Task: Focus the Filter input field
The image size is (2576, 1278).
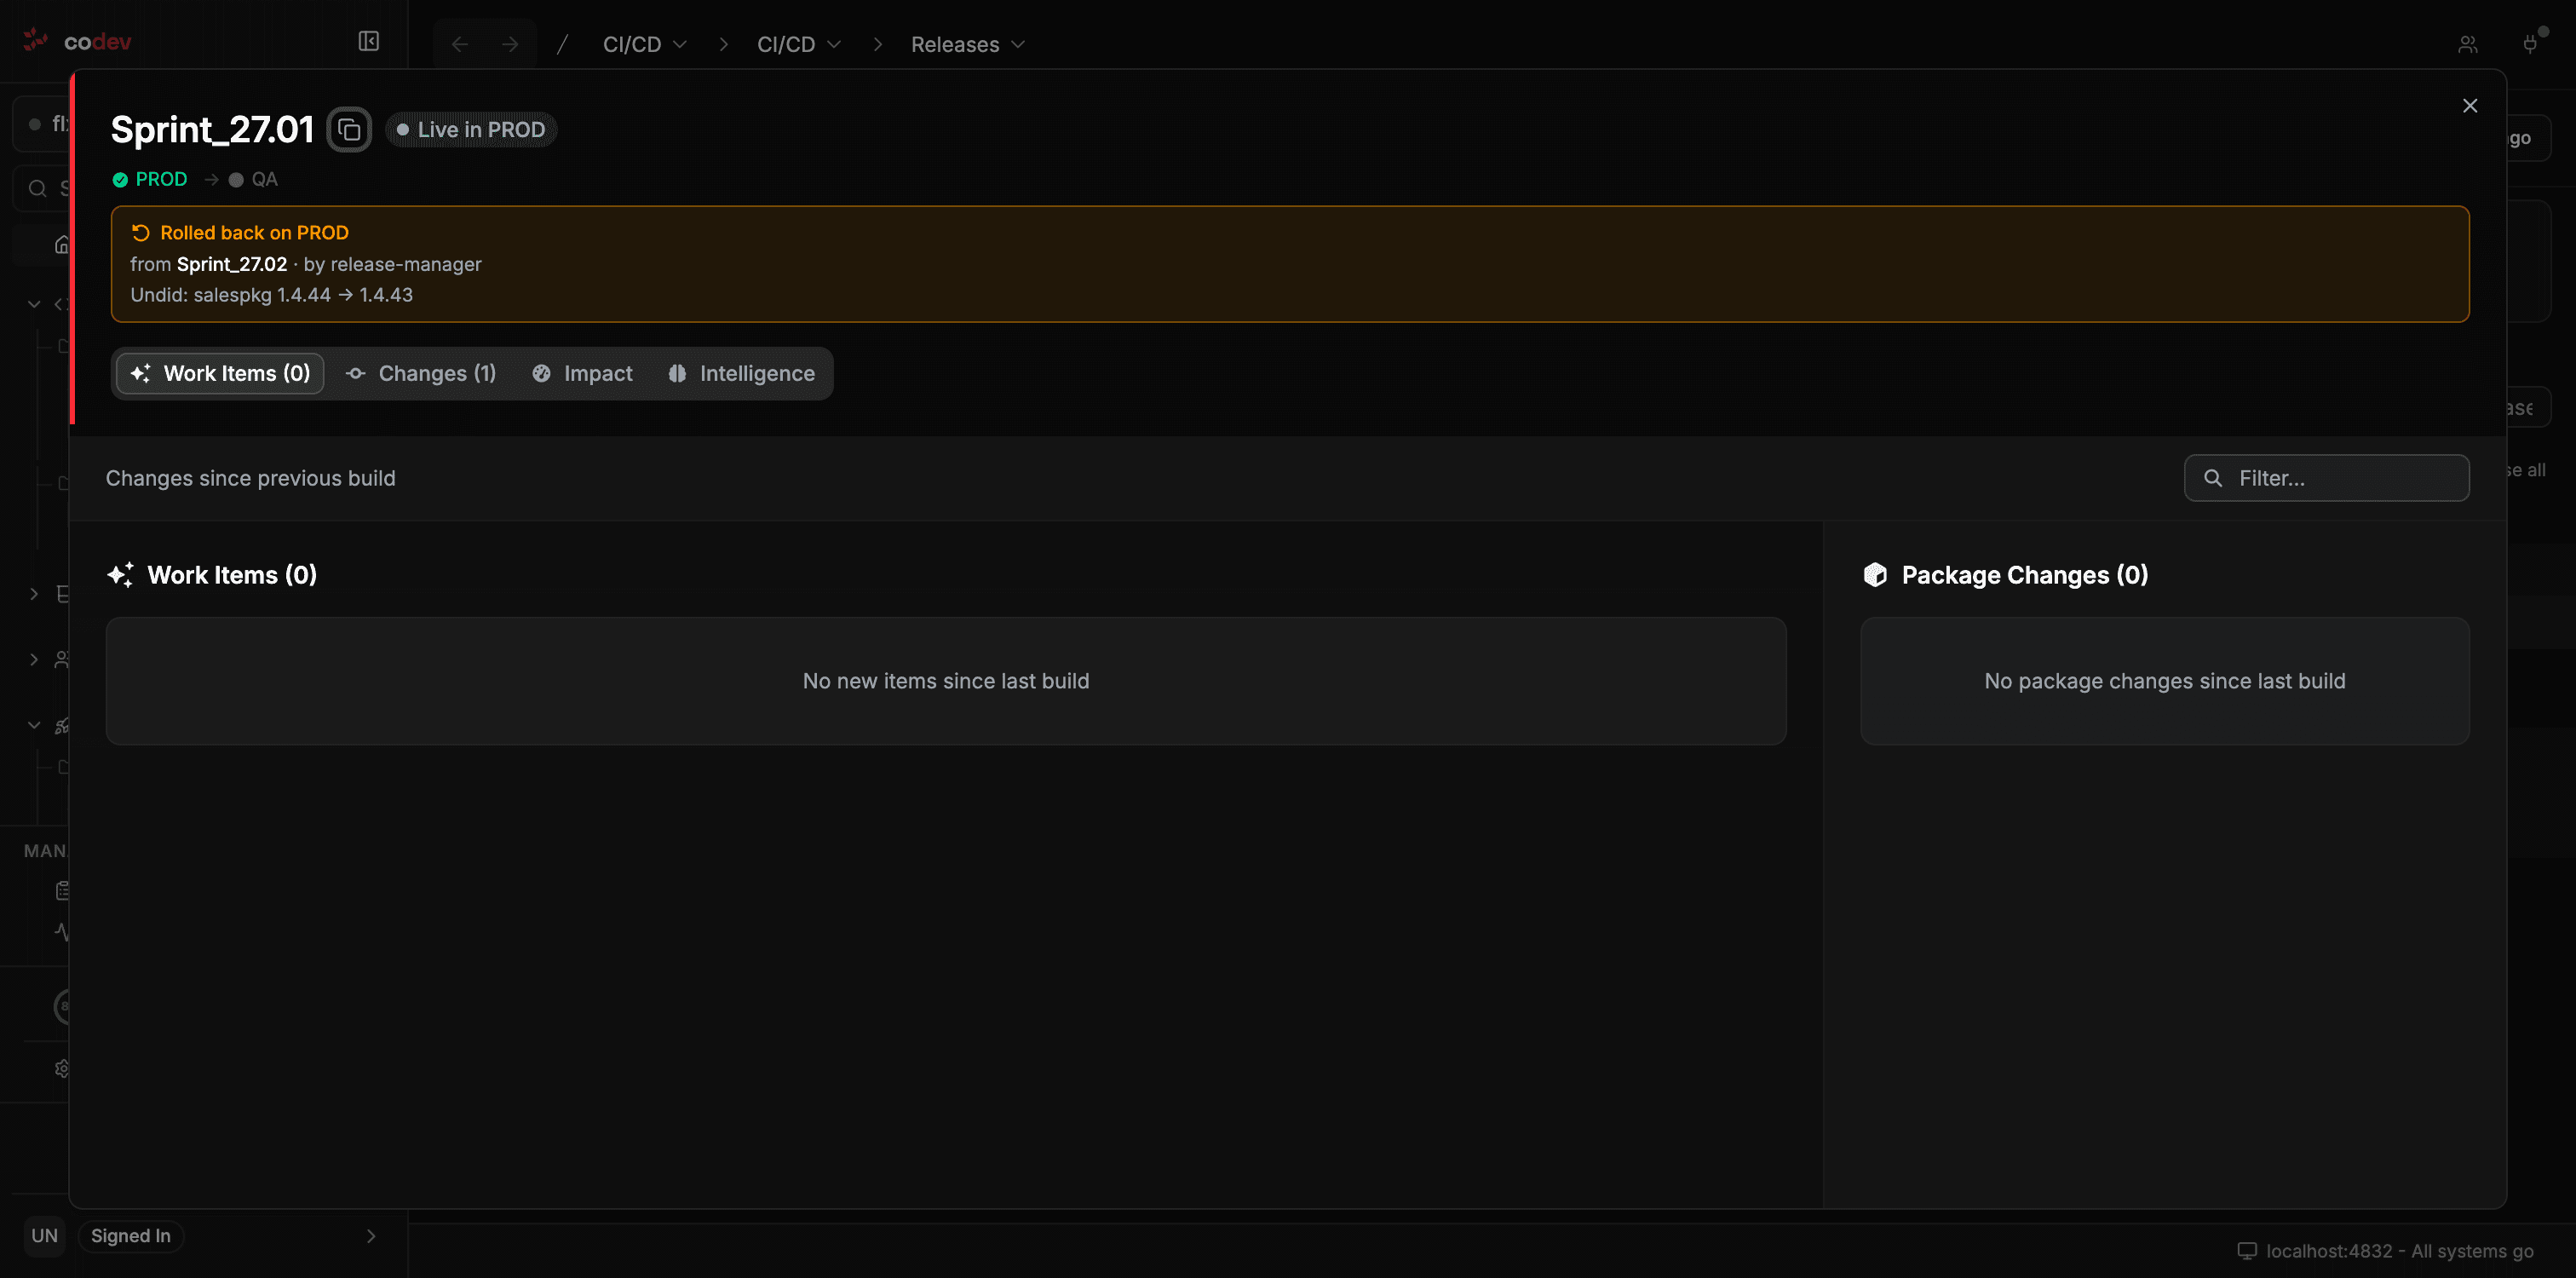Action: 2326,479
